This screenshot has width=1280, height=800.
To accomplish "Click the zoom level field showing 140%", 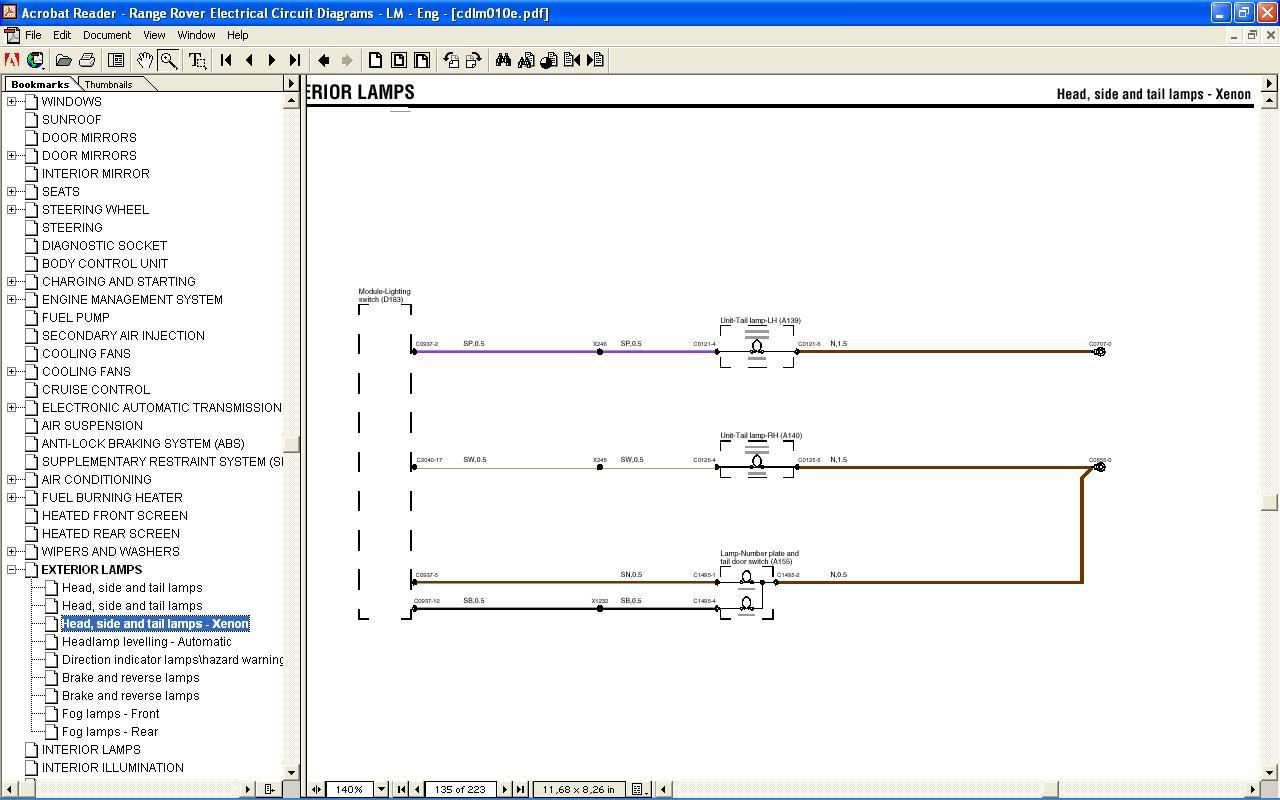I will point(349,789).
